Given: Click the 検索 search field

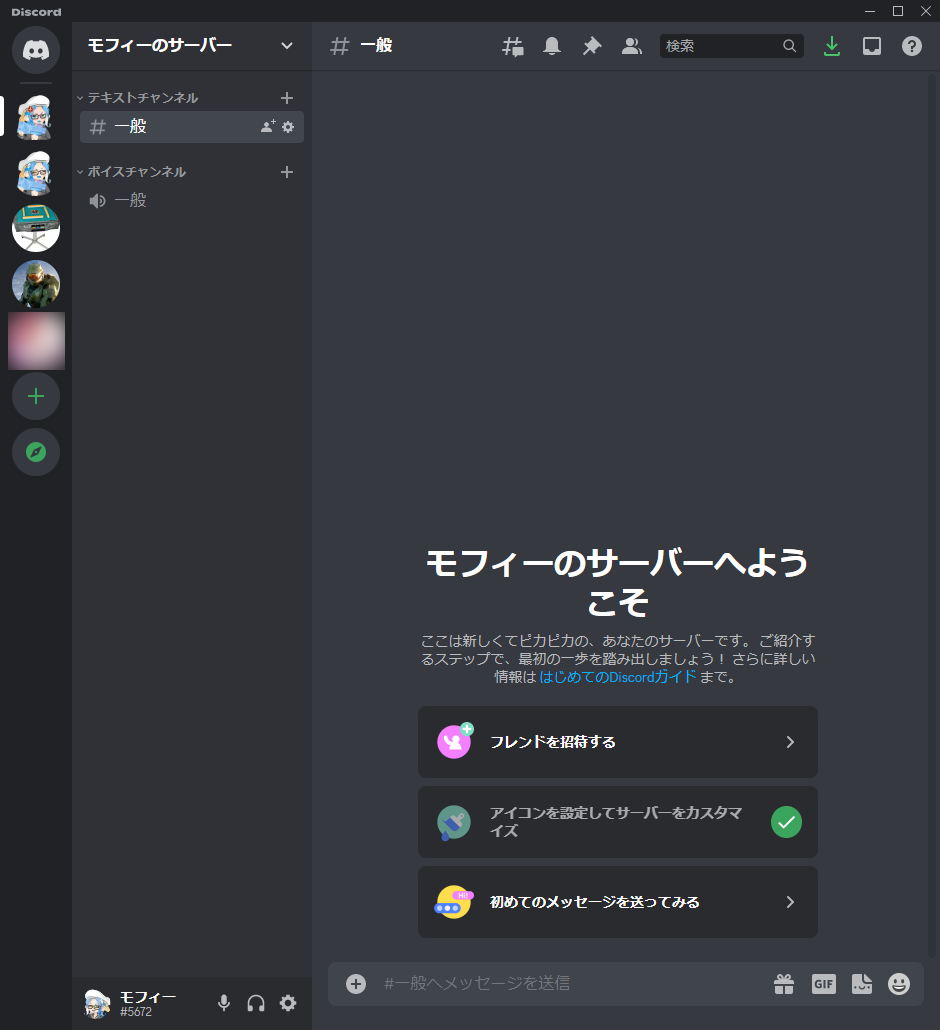Looking at the screenshot, I should point(731,46).
